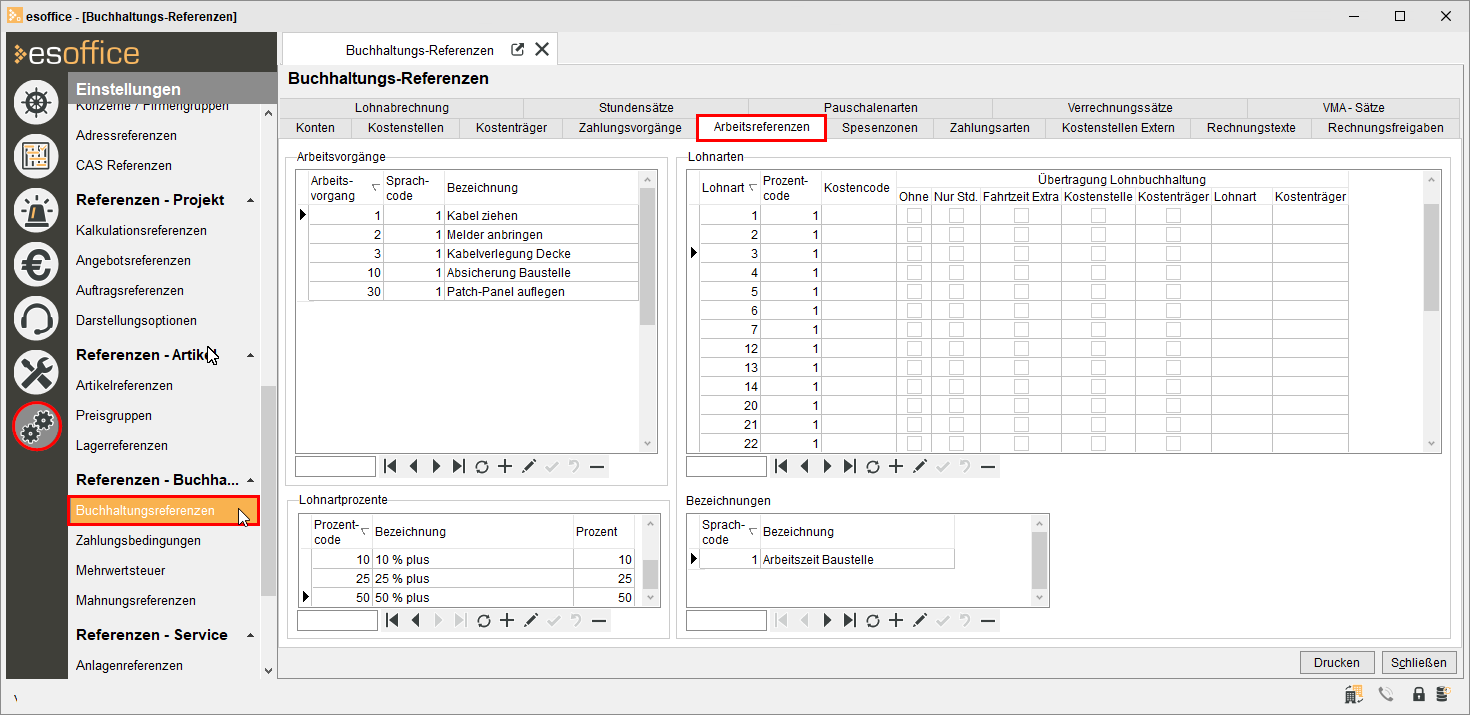Go to next record in Arbeitsvorgänge navigator
Viewport: 1470px width, 715px height.
tap(436, 466)
